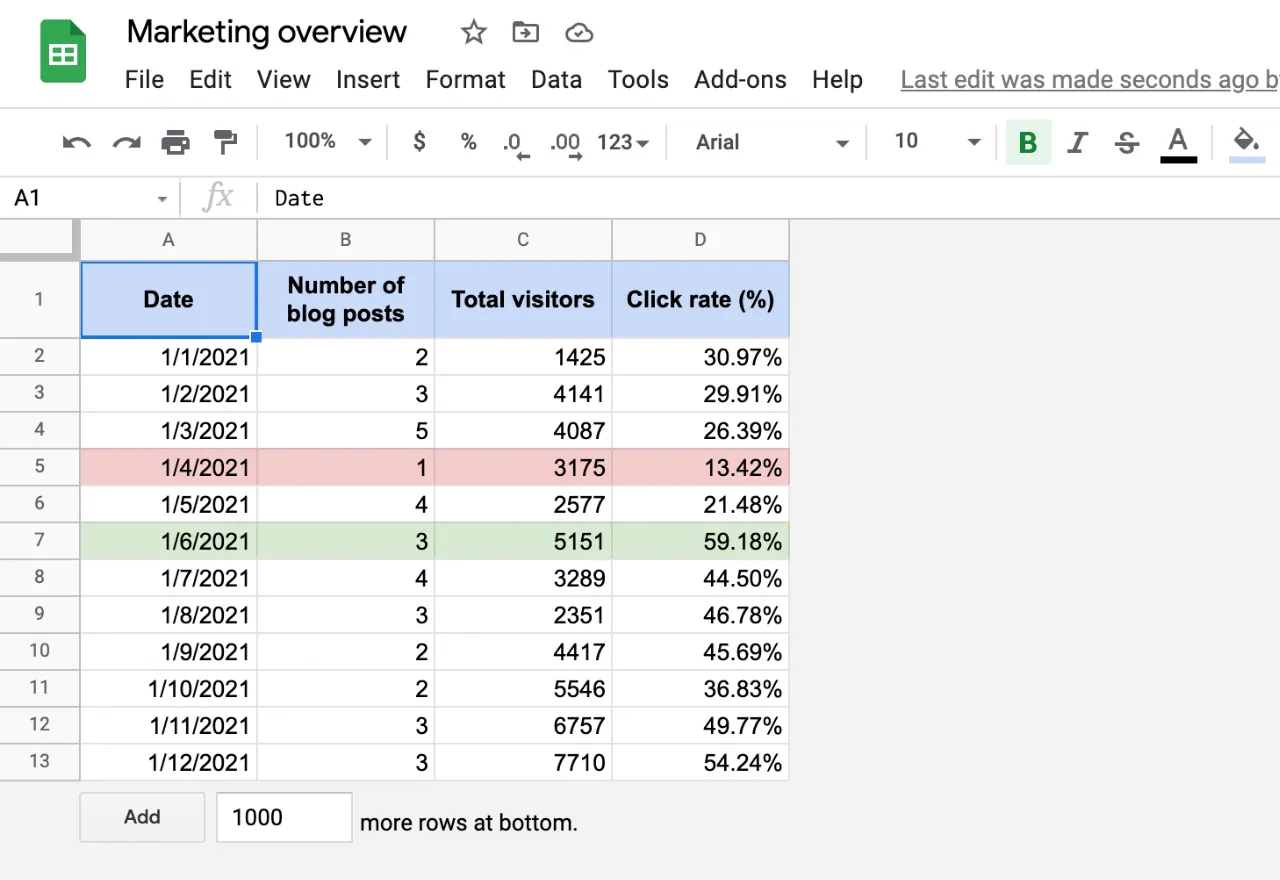Open the last edit history link
This screenshot has width=1280, height=880.
pyautogui.click(x=1088, y=79)
